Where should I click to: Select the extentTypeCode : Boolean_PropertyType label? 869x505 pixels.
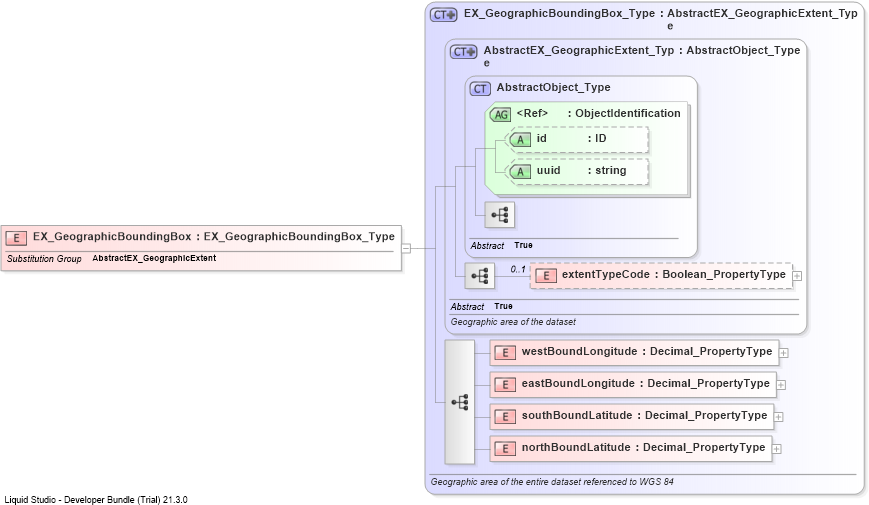[x=674, y=274]
